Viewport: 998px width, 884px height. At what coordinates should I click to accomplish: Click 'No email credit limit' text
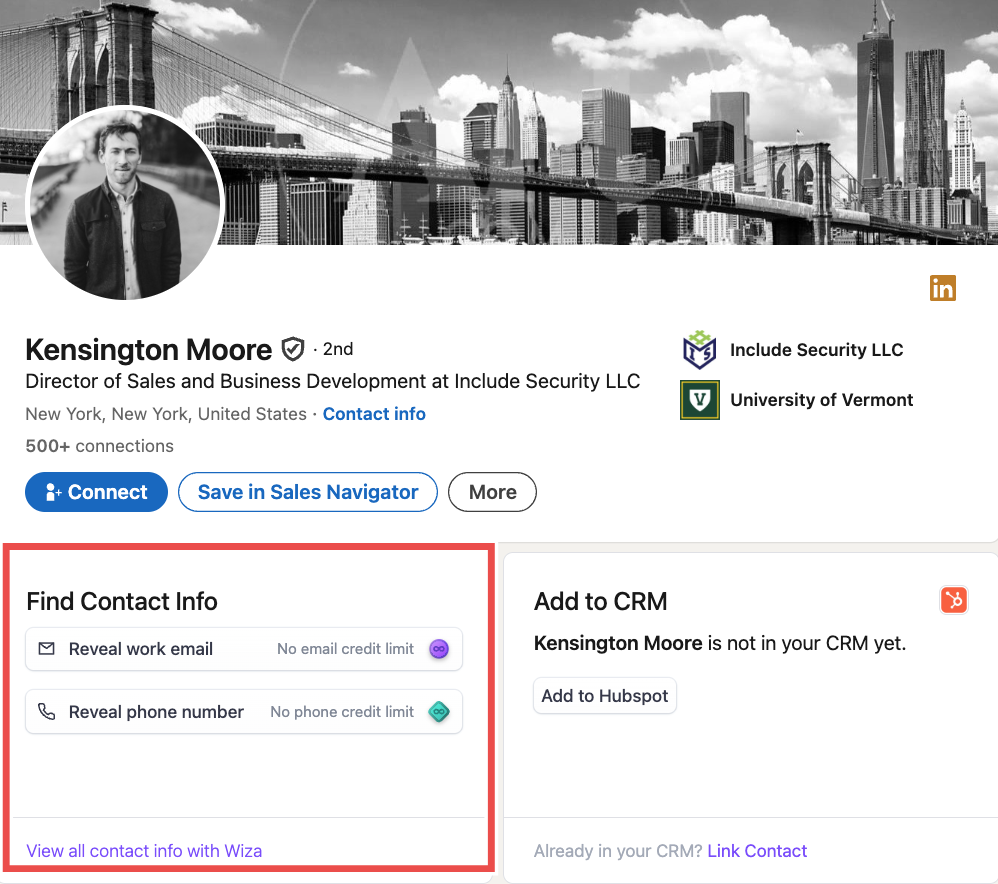tap(346, 649)
